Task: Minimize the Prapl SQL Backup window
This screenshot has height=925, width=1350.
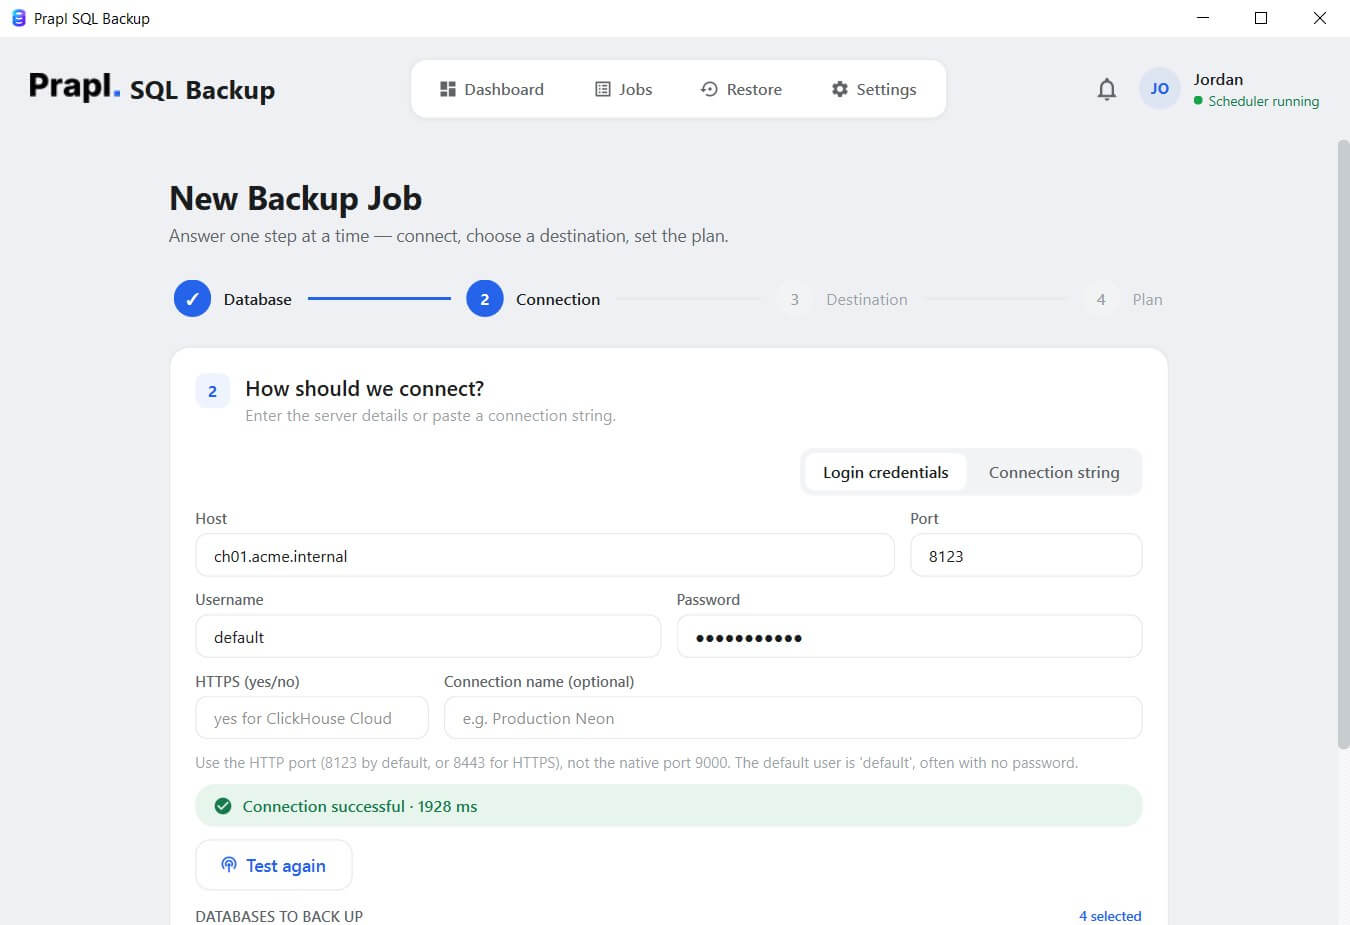Action: [x=1203, y=18]
